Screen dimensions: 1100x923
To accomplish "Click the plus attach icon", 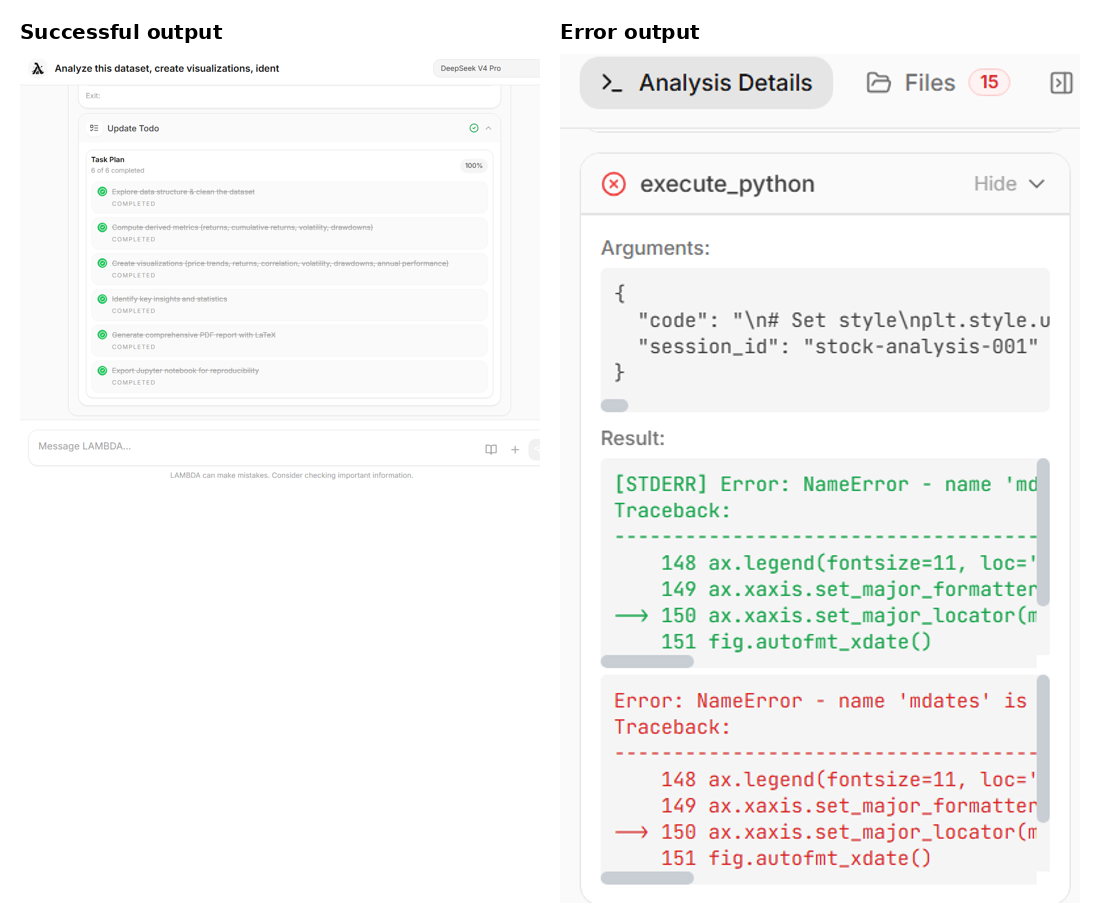I will click(515, 450).
